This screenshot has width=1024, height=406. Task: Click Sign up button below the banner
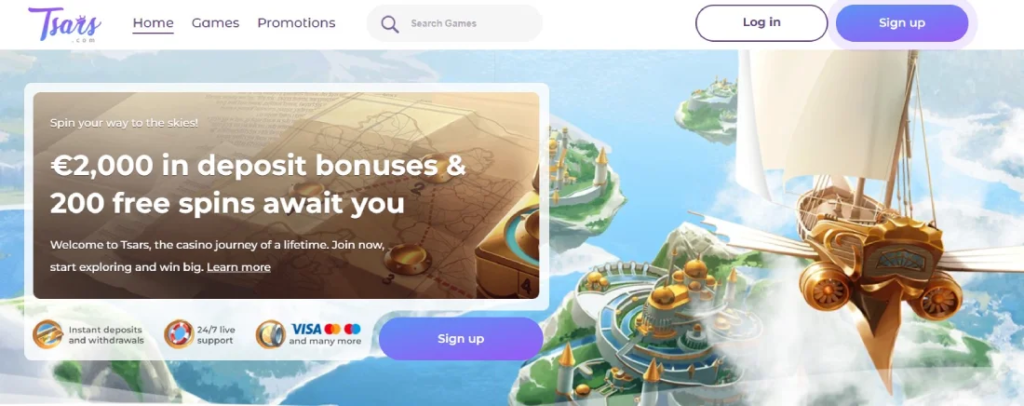pos(461,339)
